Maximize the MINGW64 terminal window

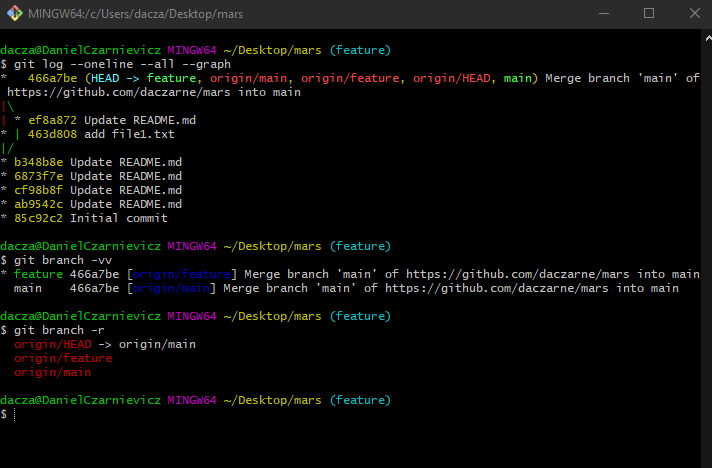pyautogui.click(x=648, y=14)
